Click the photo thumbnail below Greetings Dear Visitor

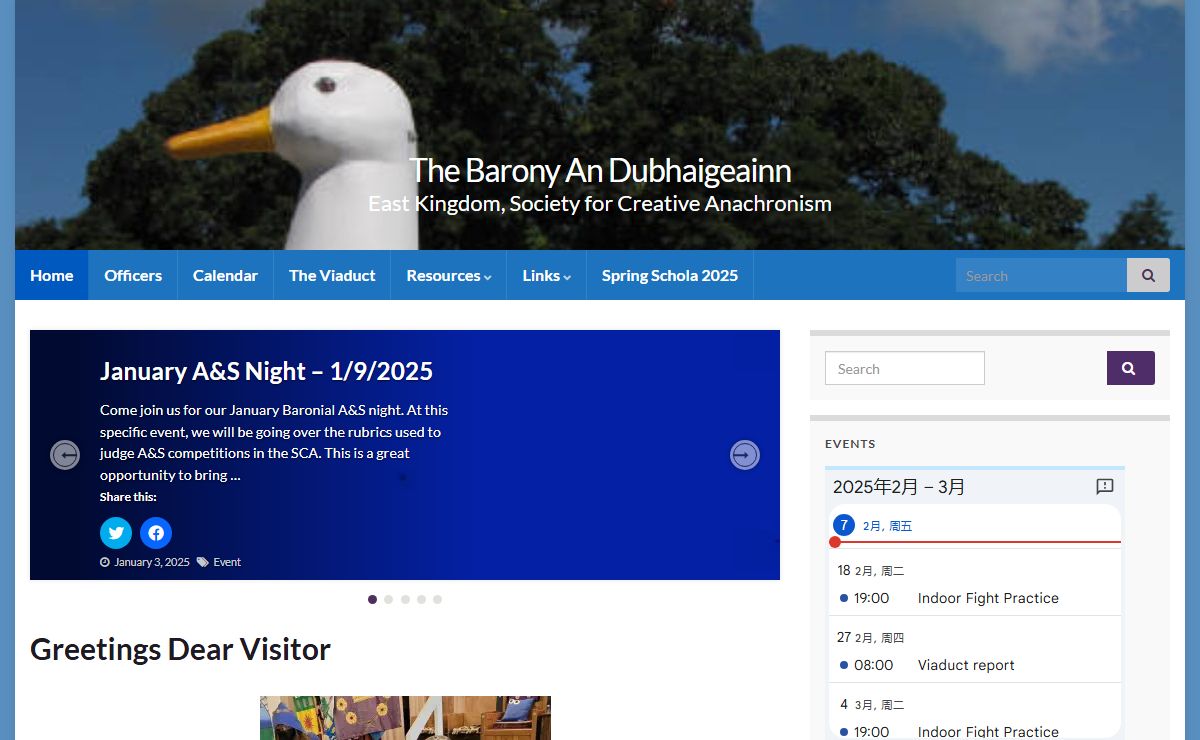[x=405, y=718]
